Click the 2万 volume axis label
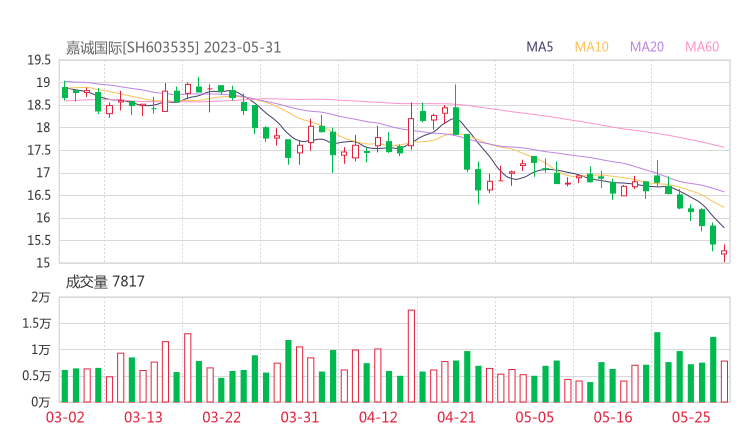This screenshot has width=740, height=440. [x=41, y=297]
